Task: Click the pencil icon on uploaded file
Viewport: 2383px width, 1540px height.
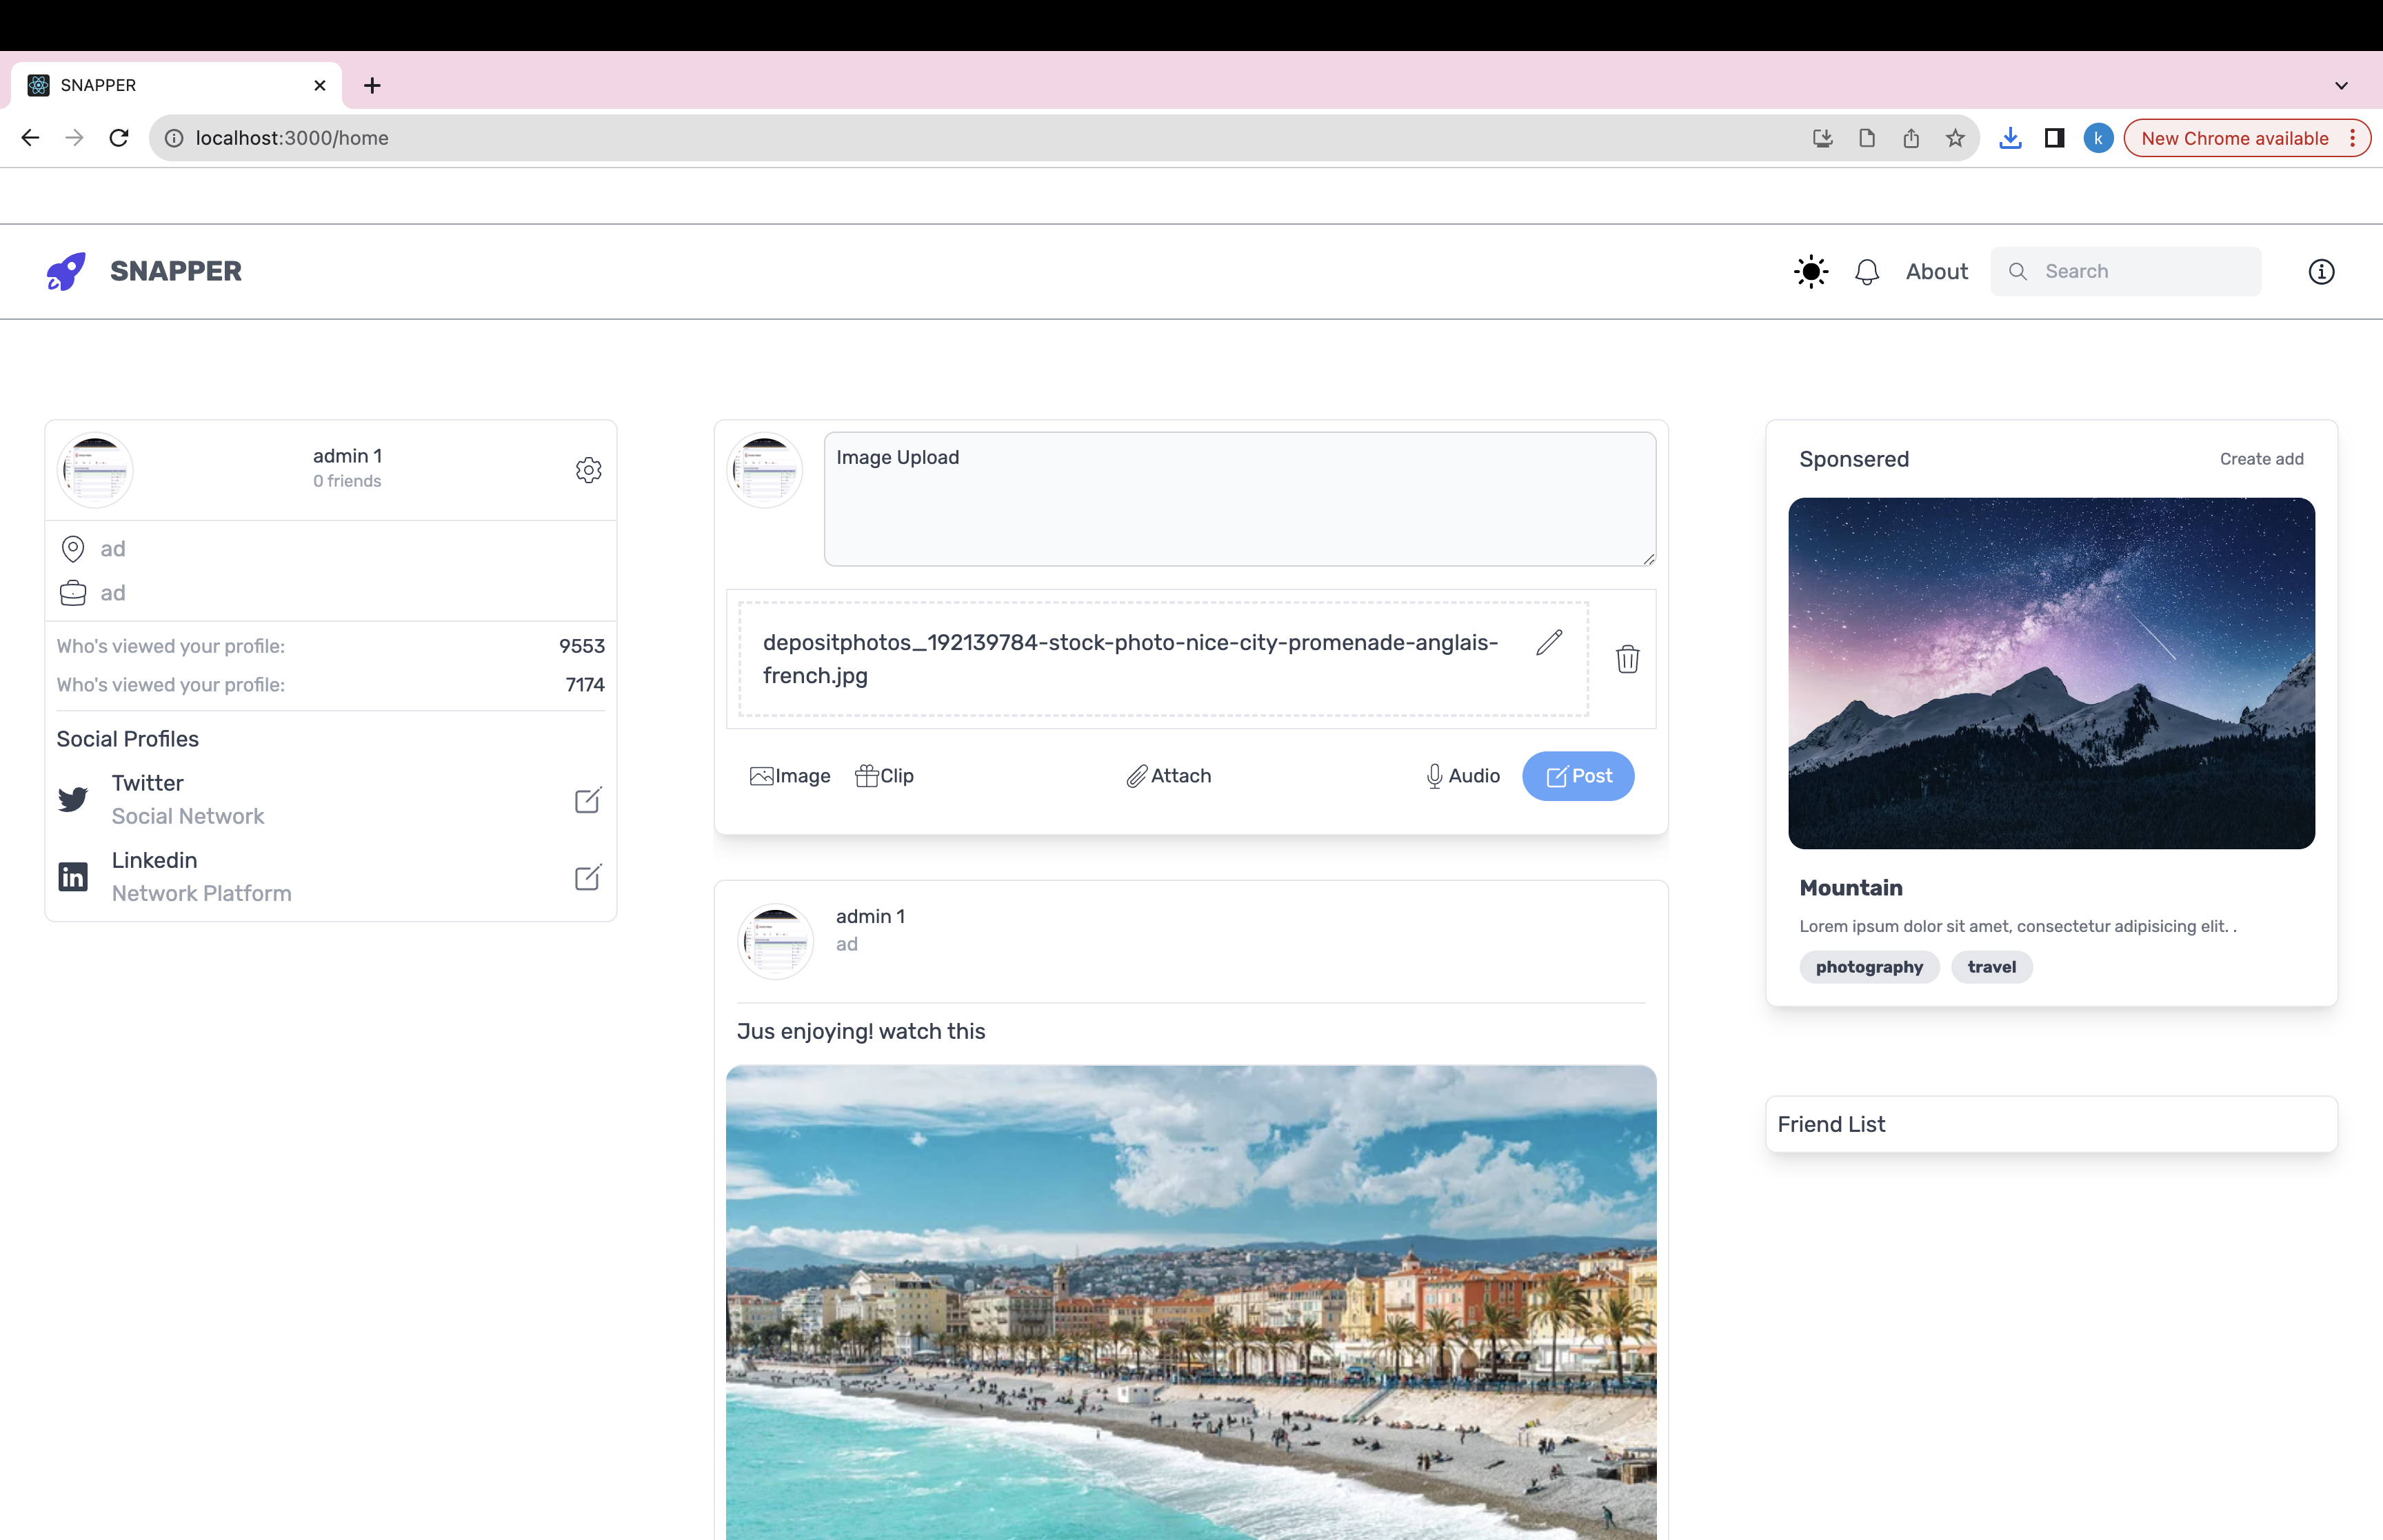Action: (1548, 643)
